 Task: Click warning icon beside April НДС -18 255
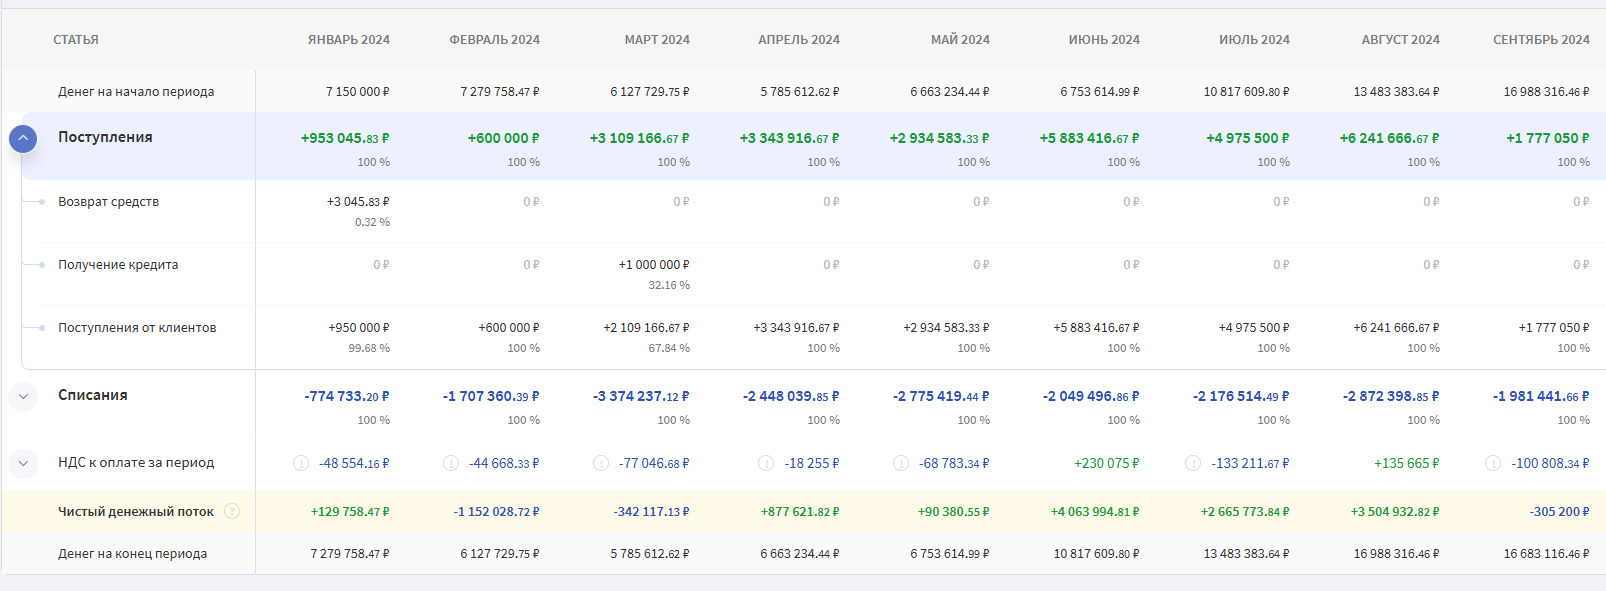pos(766,463)
